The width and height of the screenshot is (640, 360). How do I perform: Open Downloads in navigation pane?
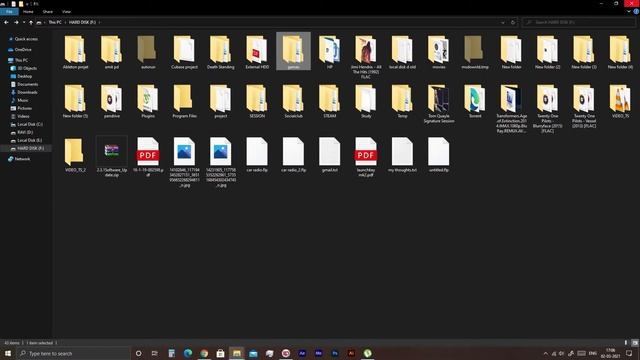click(x=27, y=92)
